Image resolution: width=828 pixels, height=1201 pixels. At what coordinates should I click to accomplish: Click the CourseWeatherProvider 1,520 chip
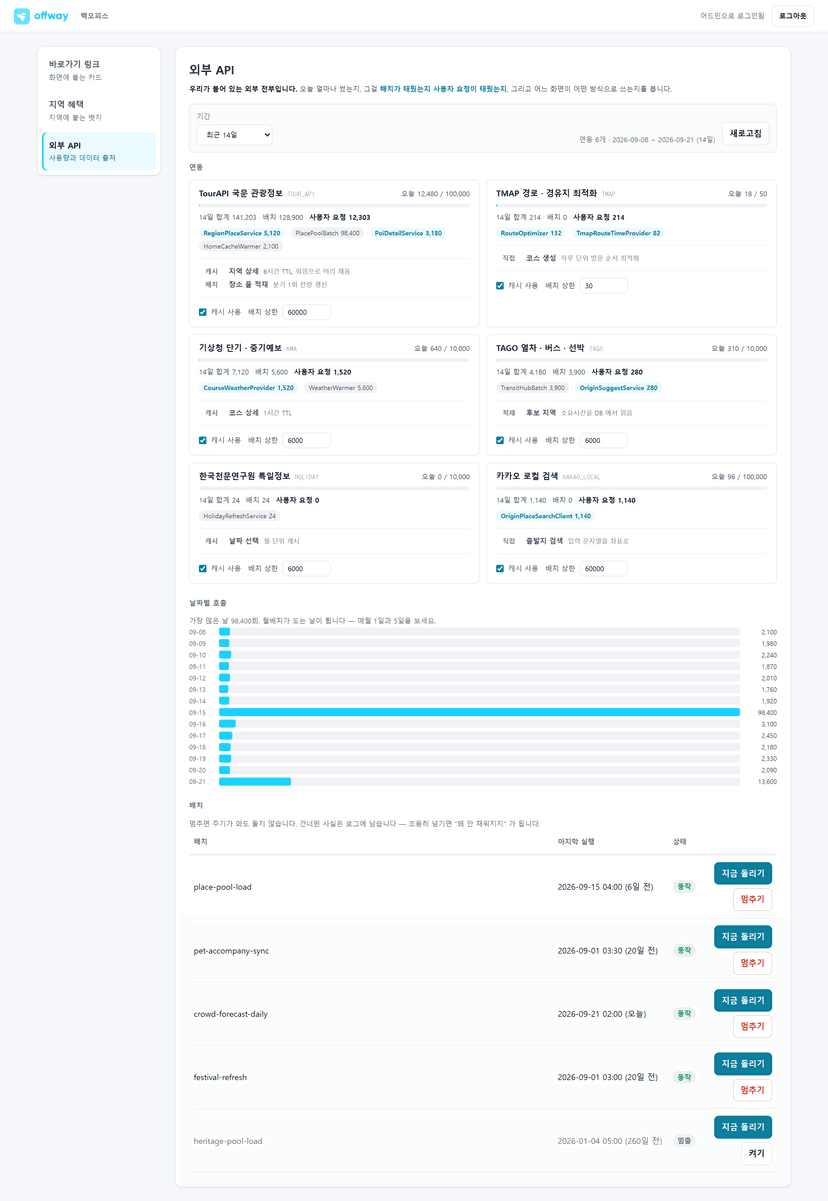click(248, 388)
